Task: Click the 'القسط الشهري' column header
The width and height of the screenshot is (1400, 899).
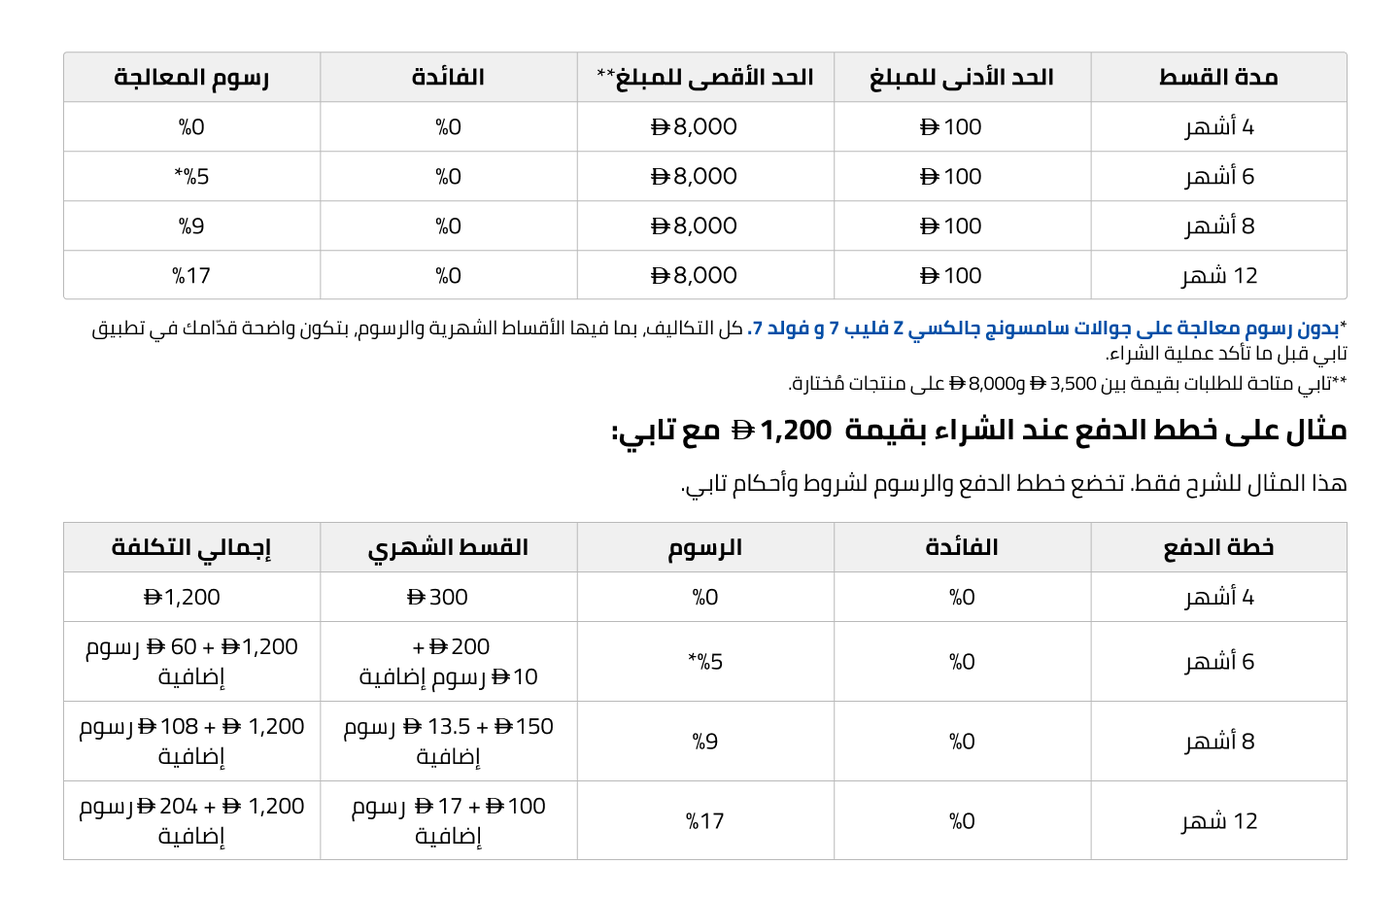Action: pyautogui.click(x=448, y=547)
